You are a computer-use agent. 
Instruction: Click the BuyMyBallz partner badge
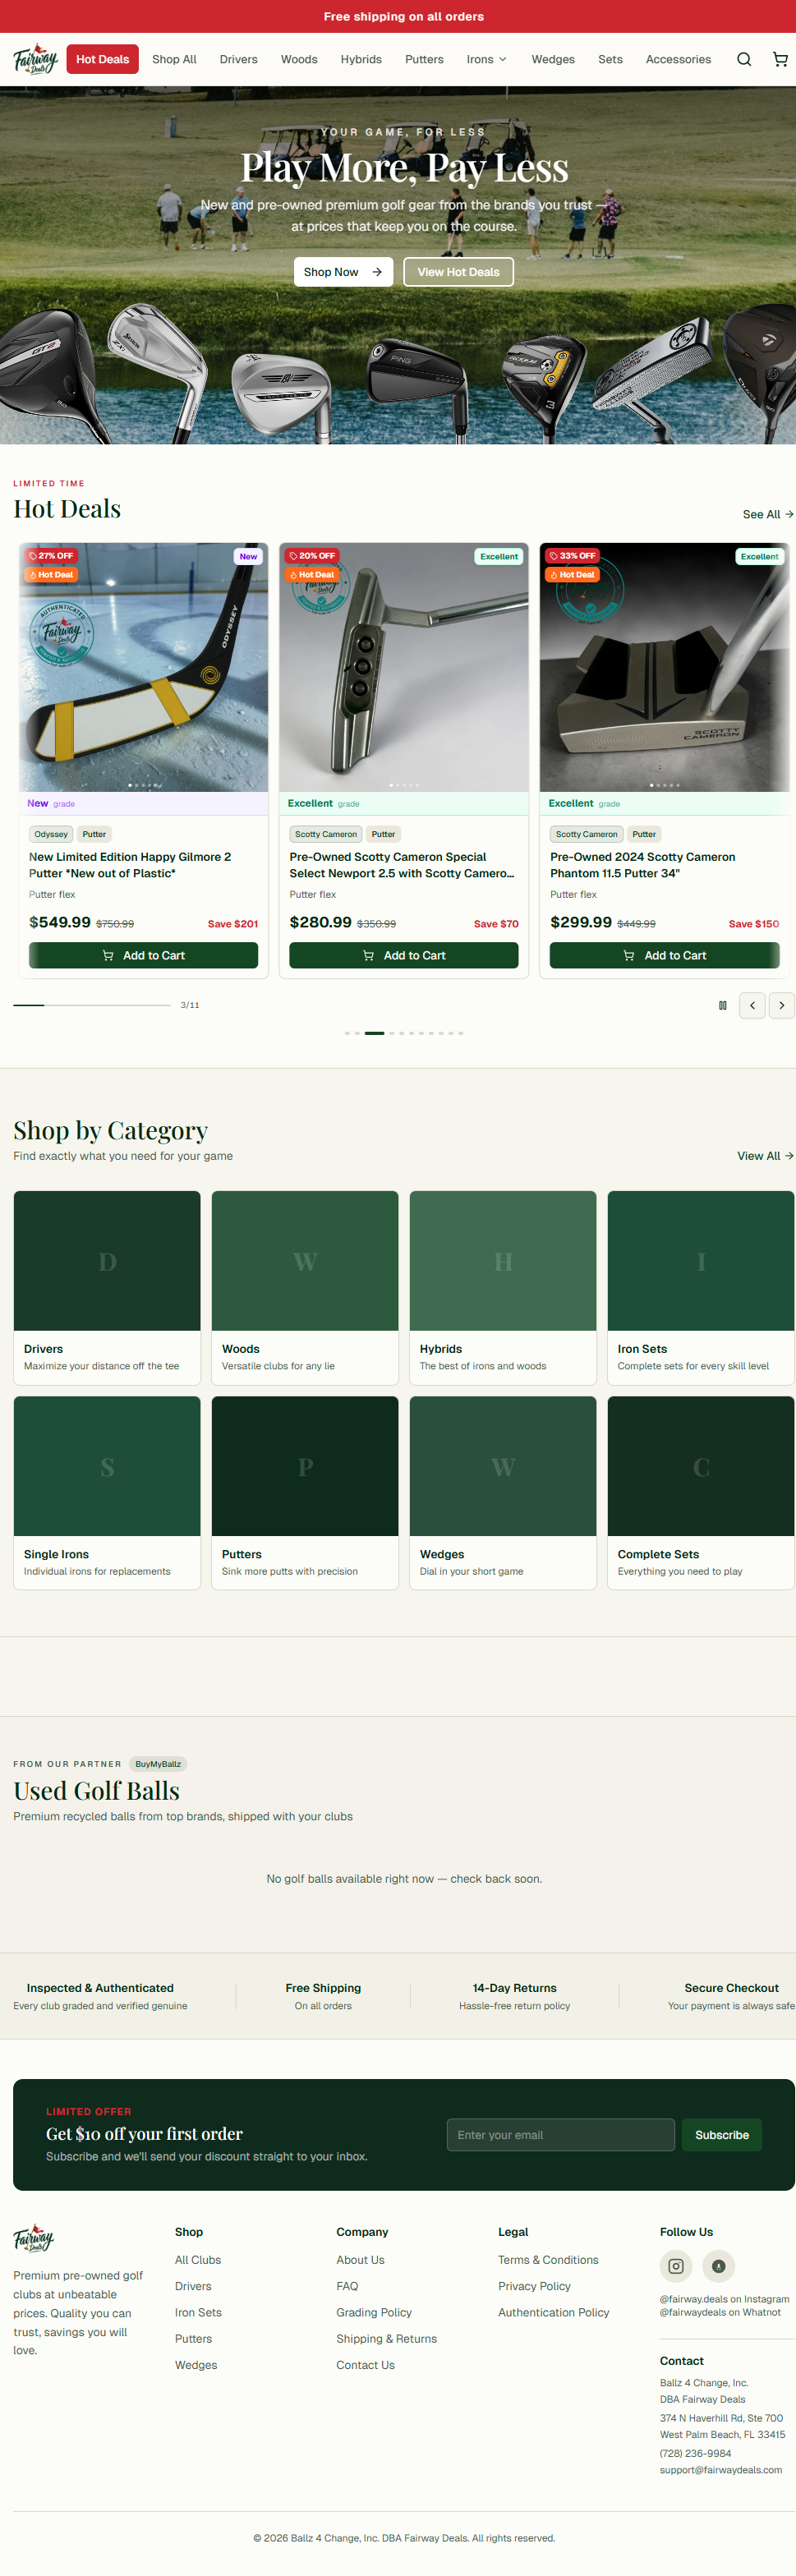click(x=158, y=1764)
